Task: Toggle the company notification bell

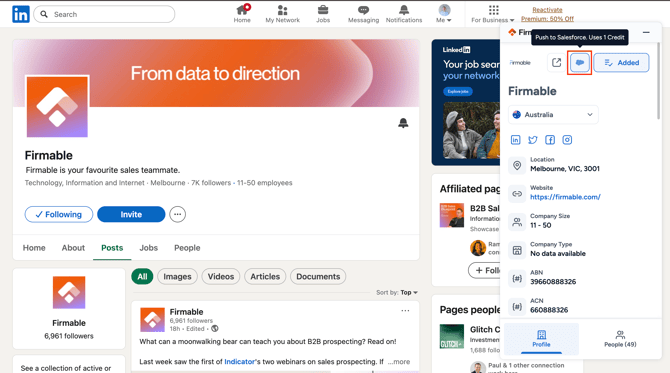Action: click(x=403, y=123)
